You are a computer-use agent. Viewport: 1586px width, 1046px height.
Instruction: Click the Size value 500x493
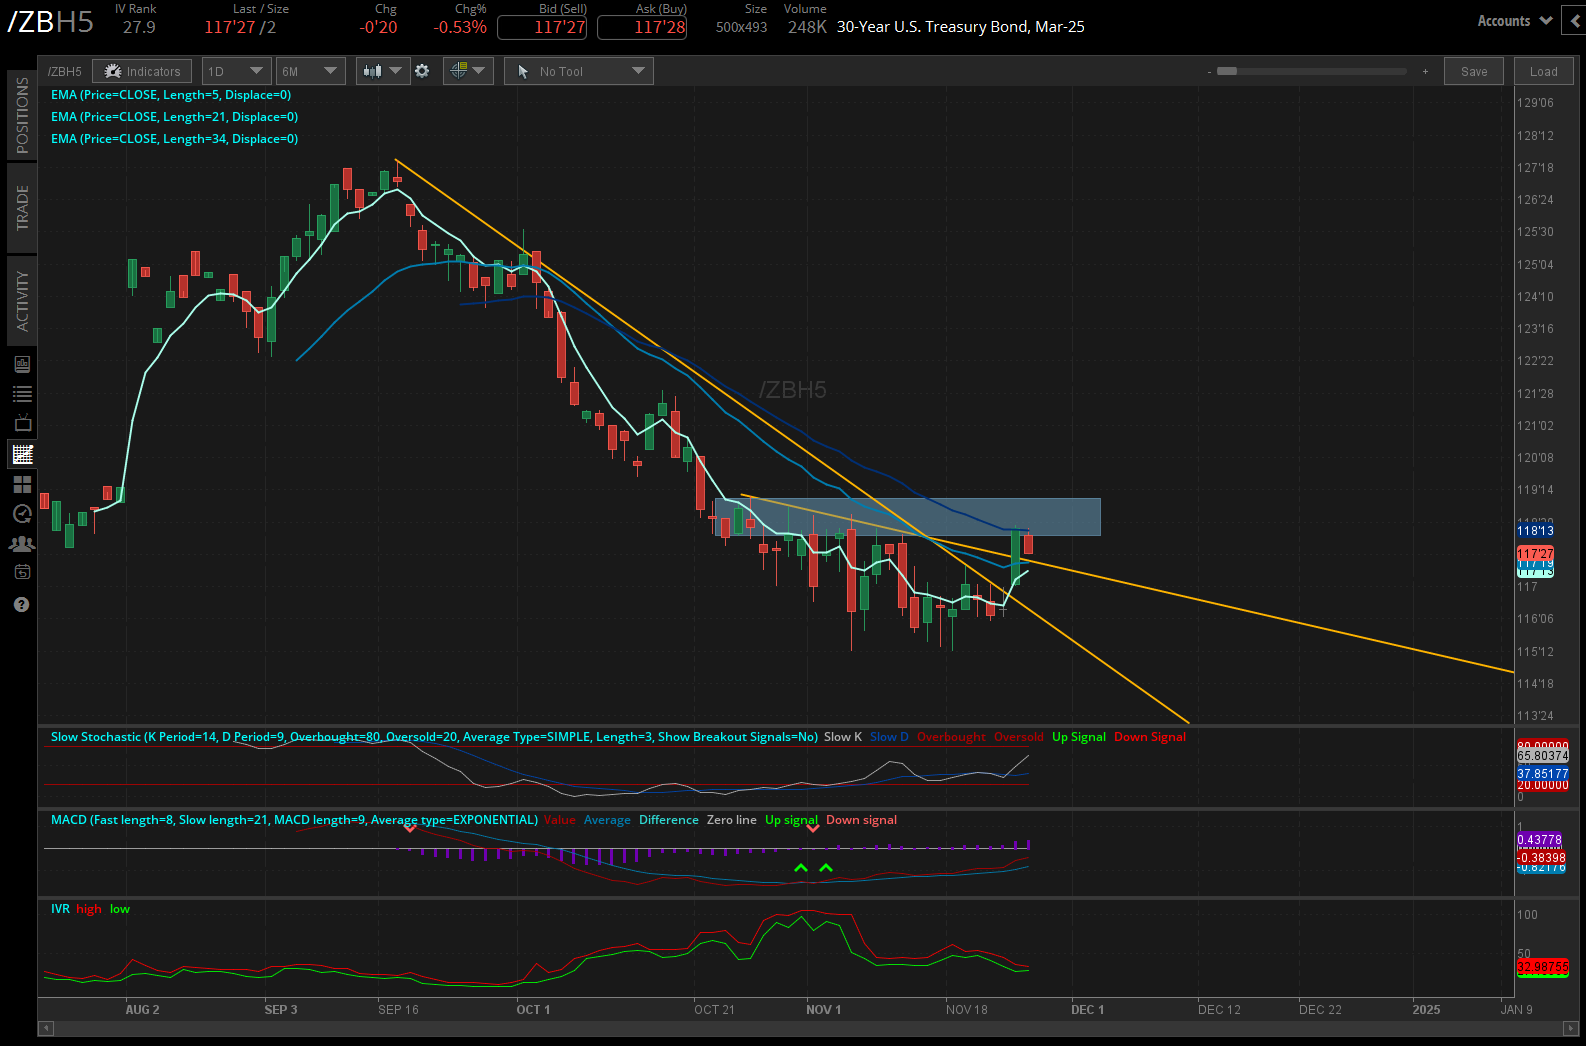point(742,27)
